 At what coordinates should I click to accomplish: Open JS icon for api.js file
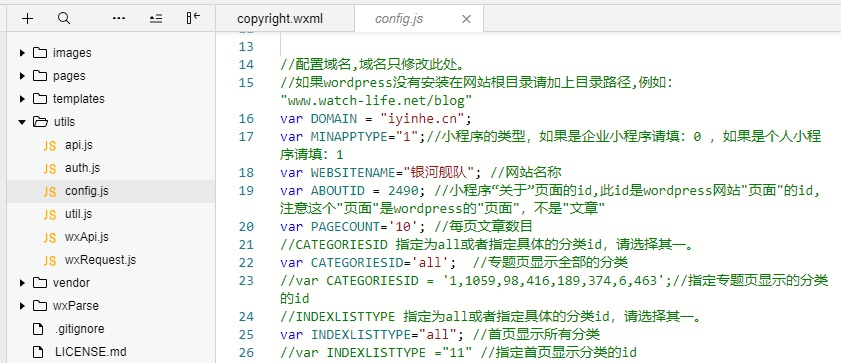(x=50, y=145)
